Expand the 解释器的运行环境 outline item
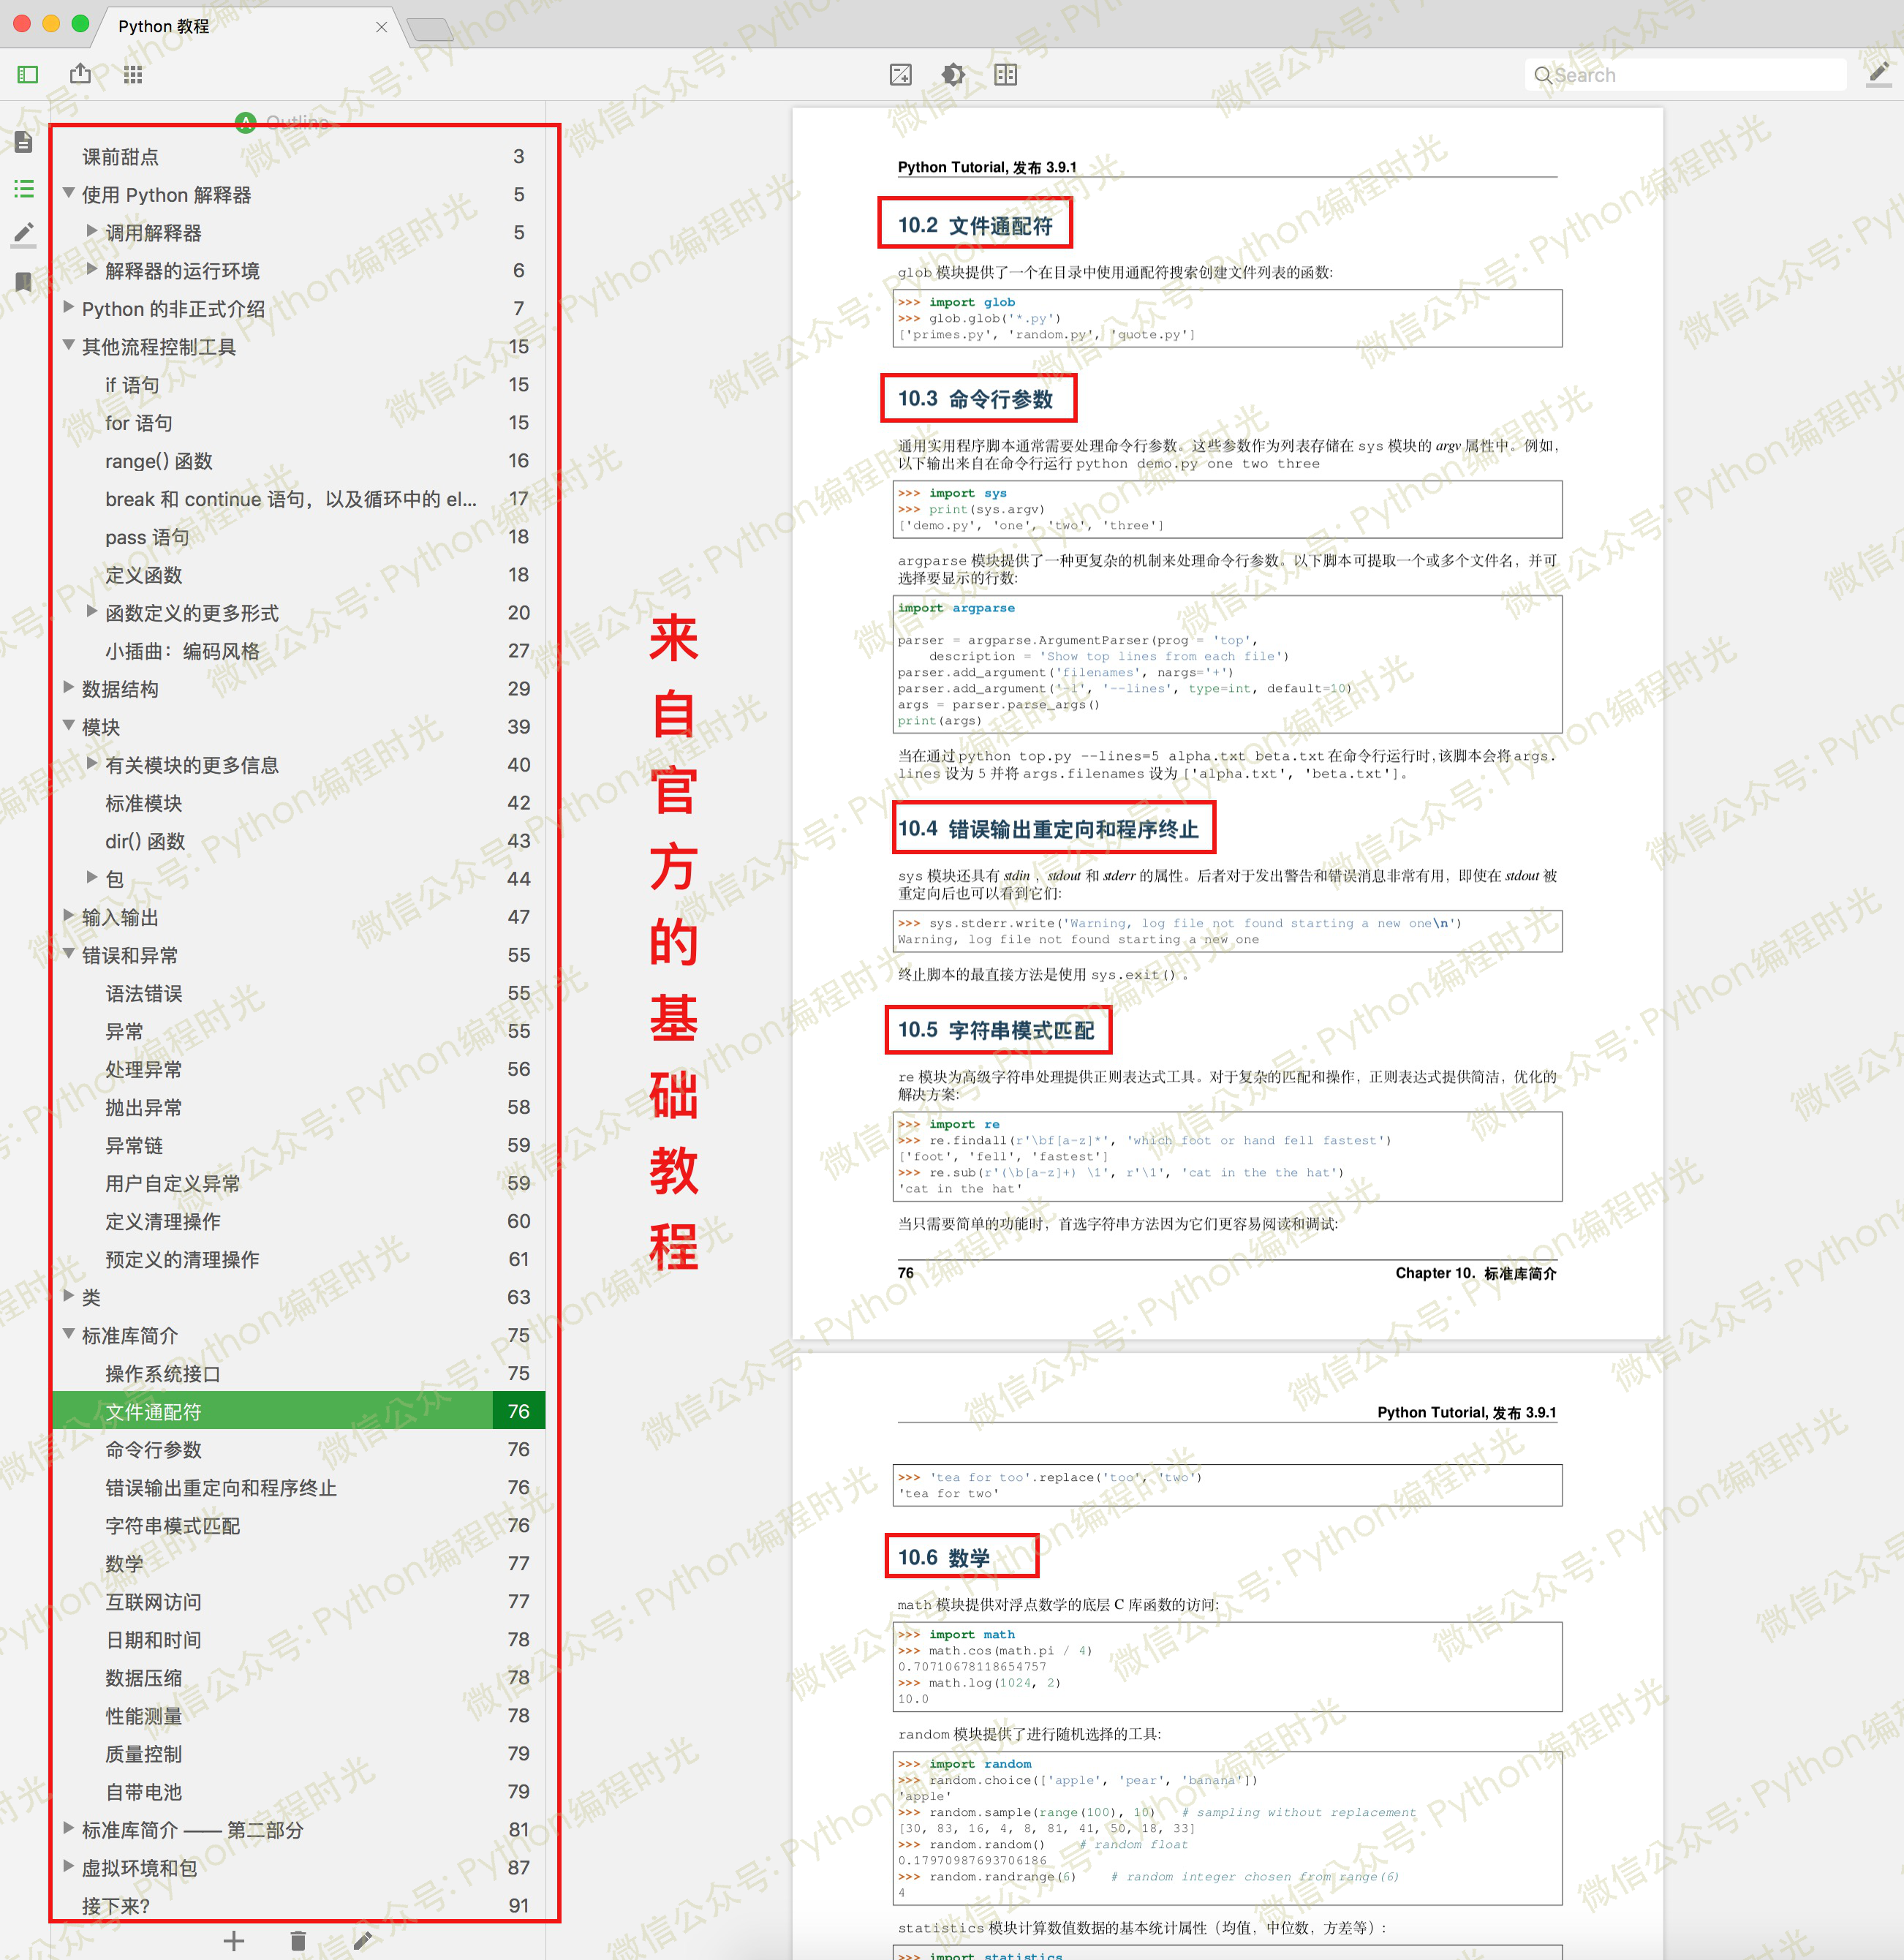Screen dimensions: 1904x1960 point(92,269)
